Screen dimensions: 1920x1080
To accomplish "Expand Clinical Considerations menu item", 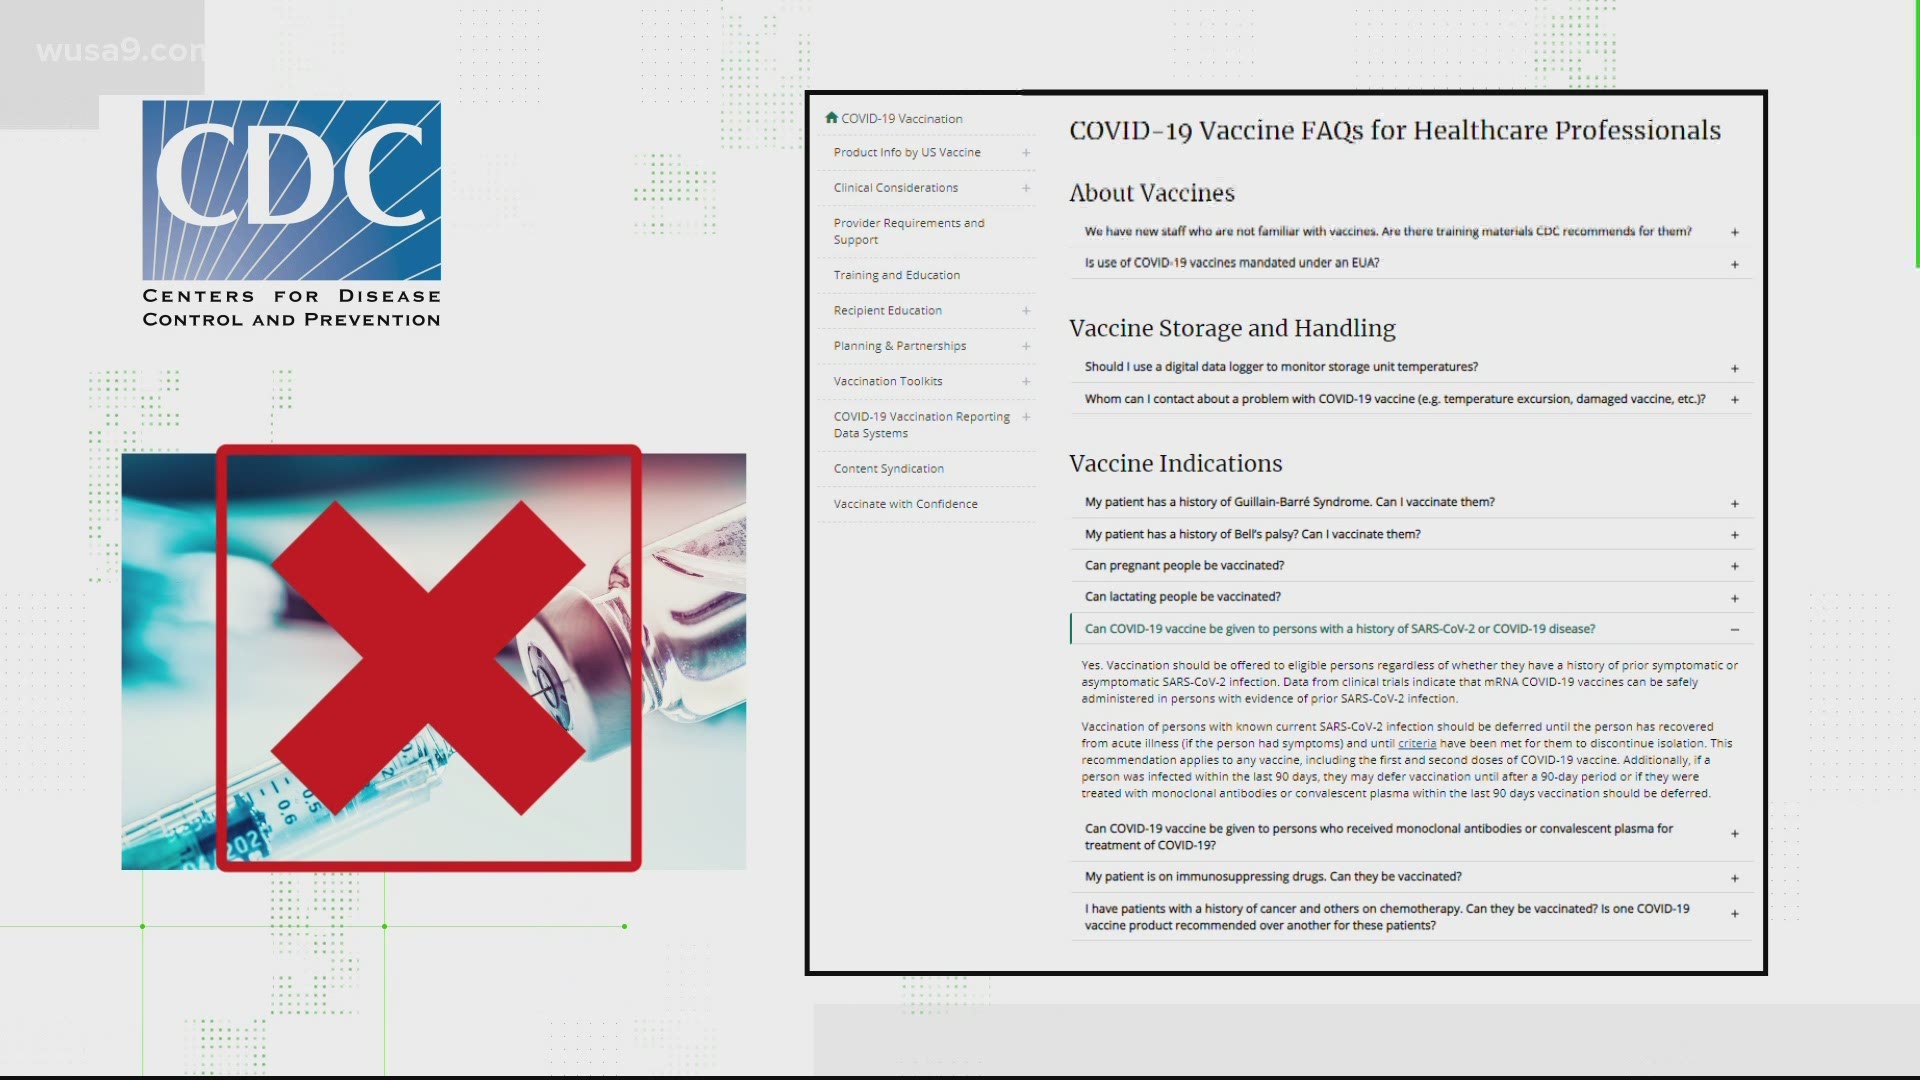I will pos(1027,186).
